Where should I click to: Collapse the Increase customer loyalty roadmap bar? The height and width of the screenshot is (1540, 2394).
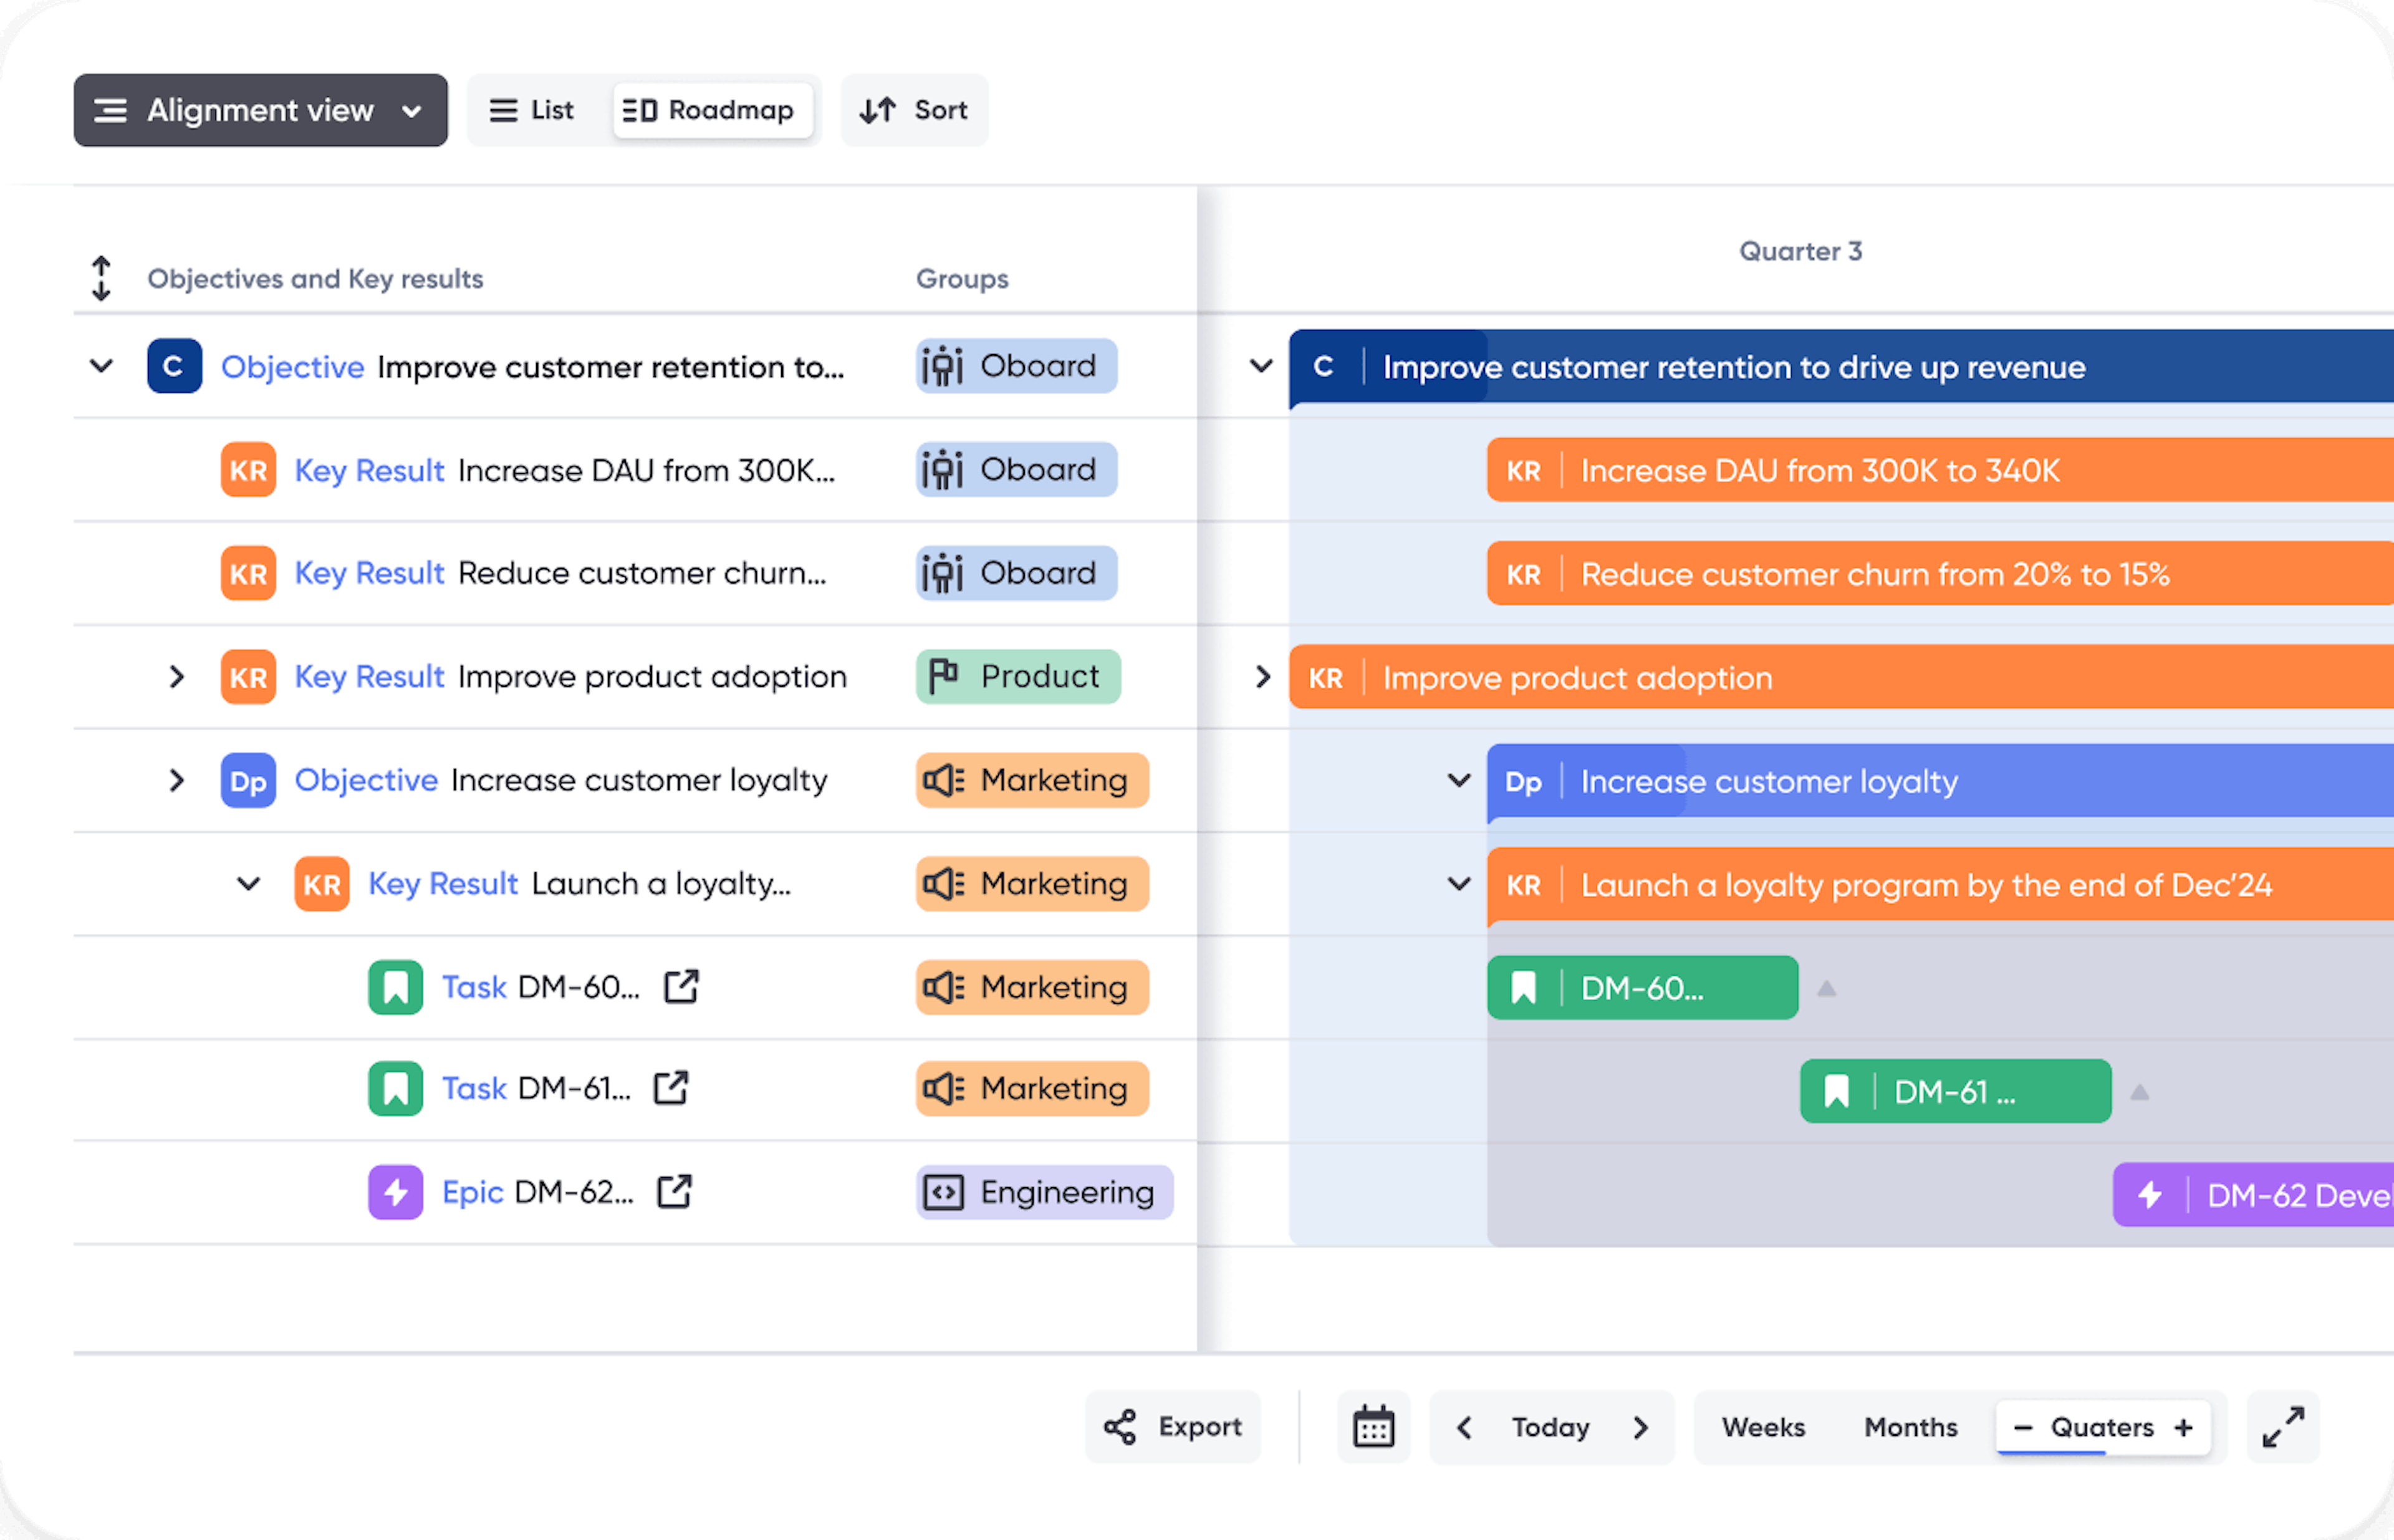click(x=1459, y=780)
